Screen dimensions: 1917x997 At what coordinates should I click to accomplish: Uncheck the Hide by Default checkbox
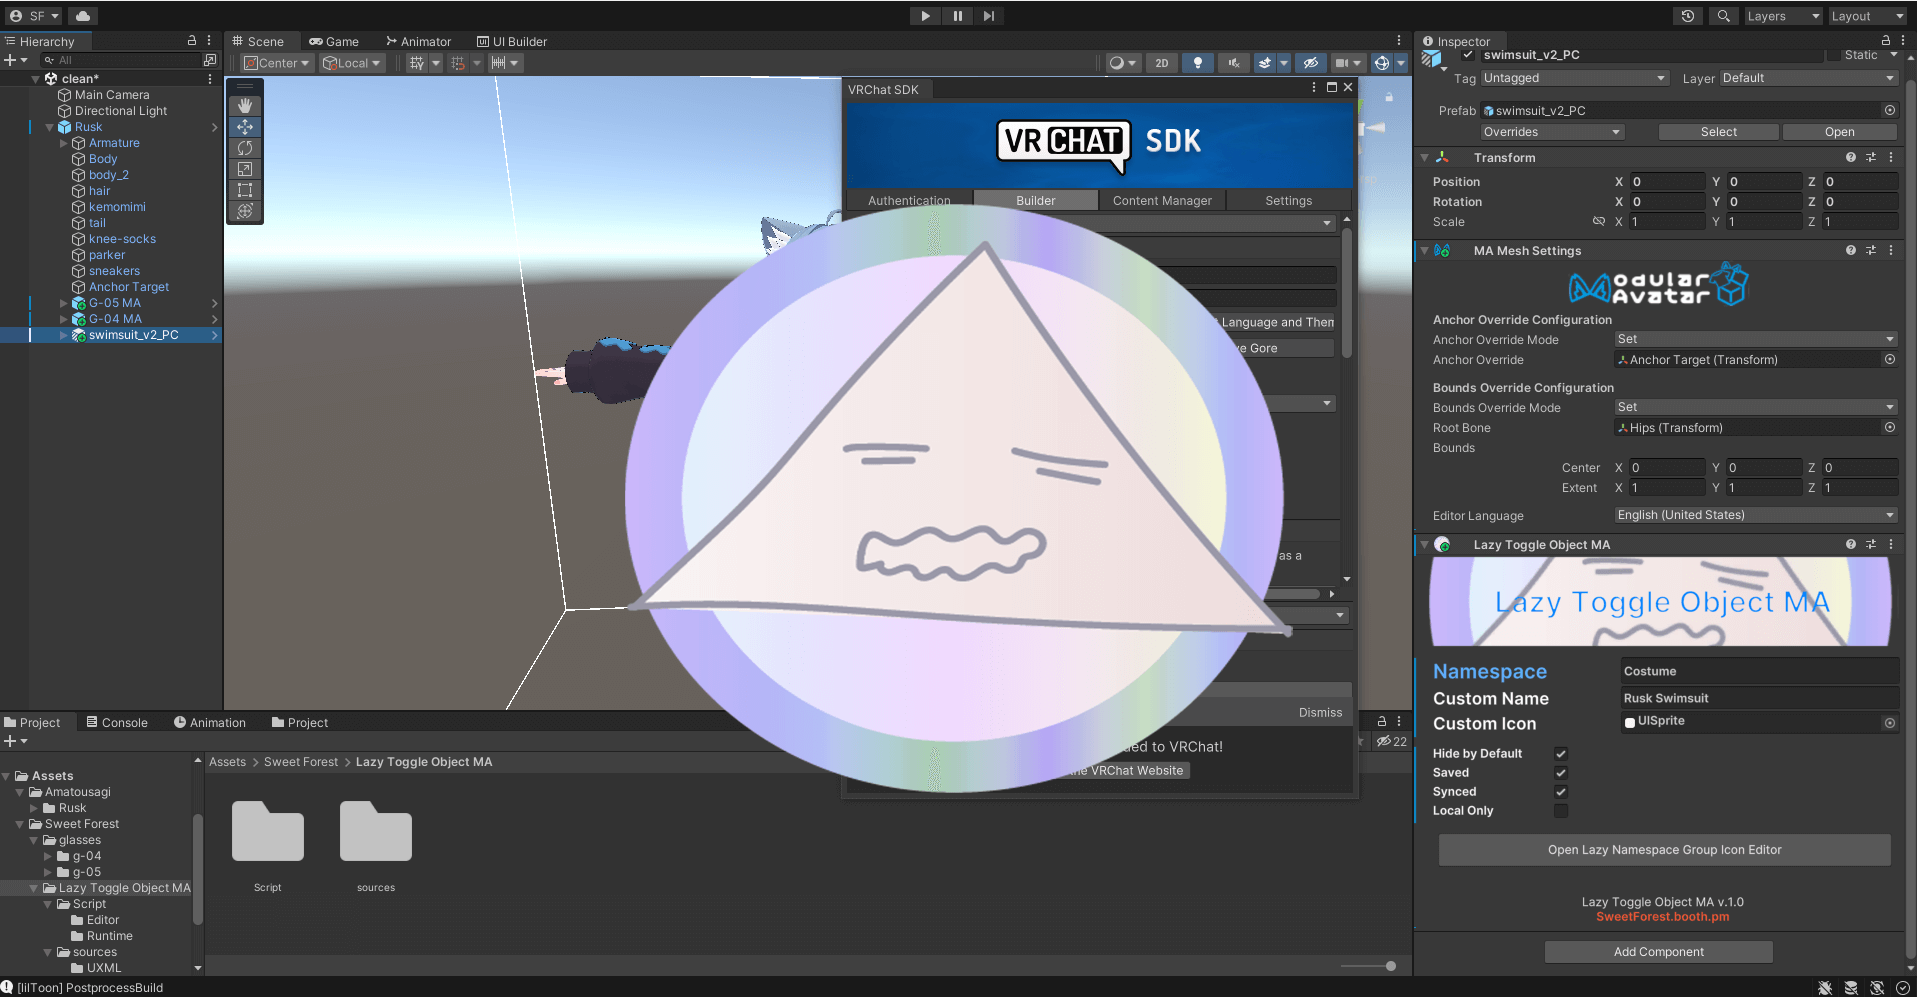click(x=1561, y=754)
